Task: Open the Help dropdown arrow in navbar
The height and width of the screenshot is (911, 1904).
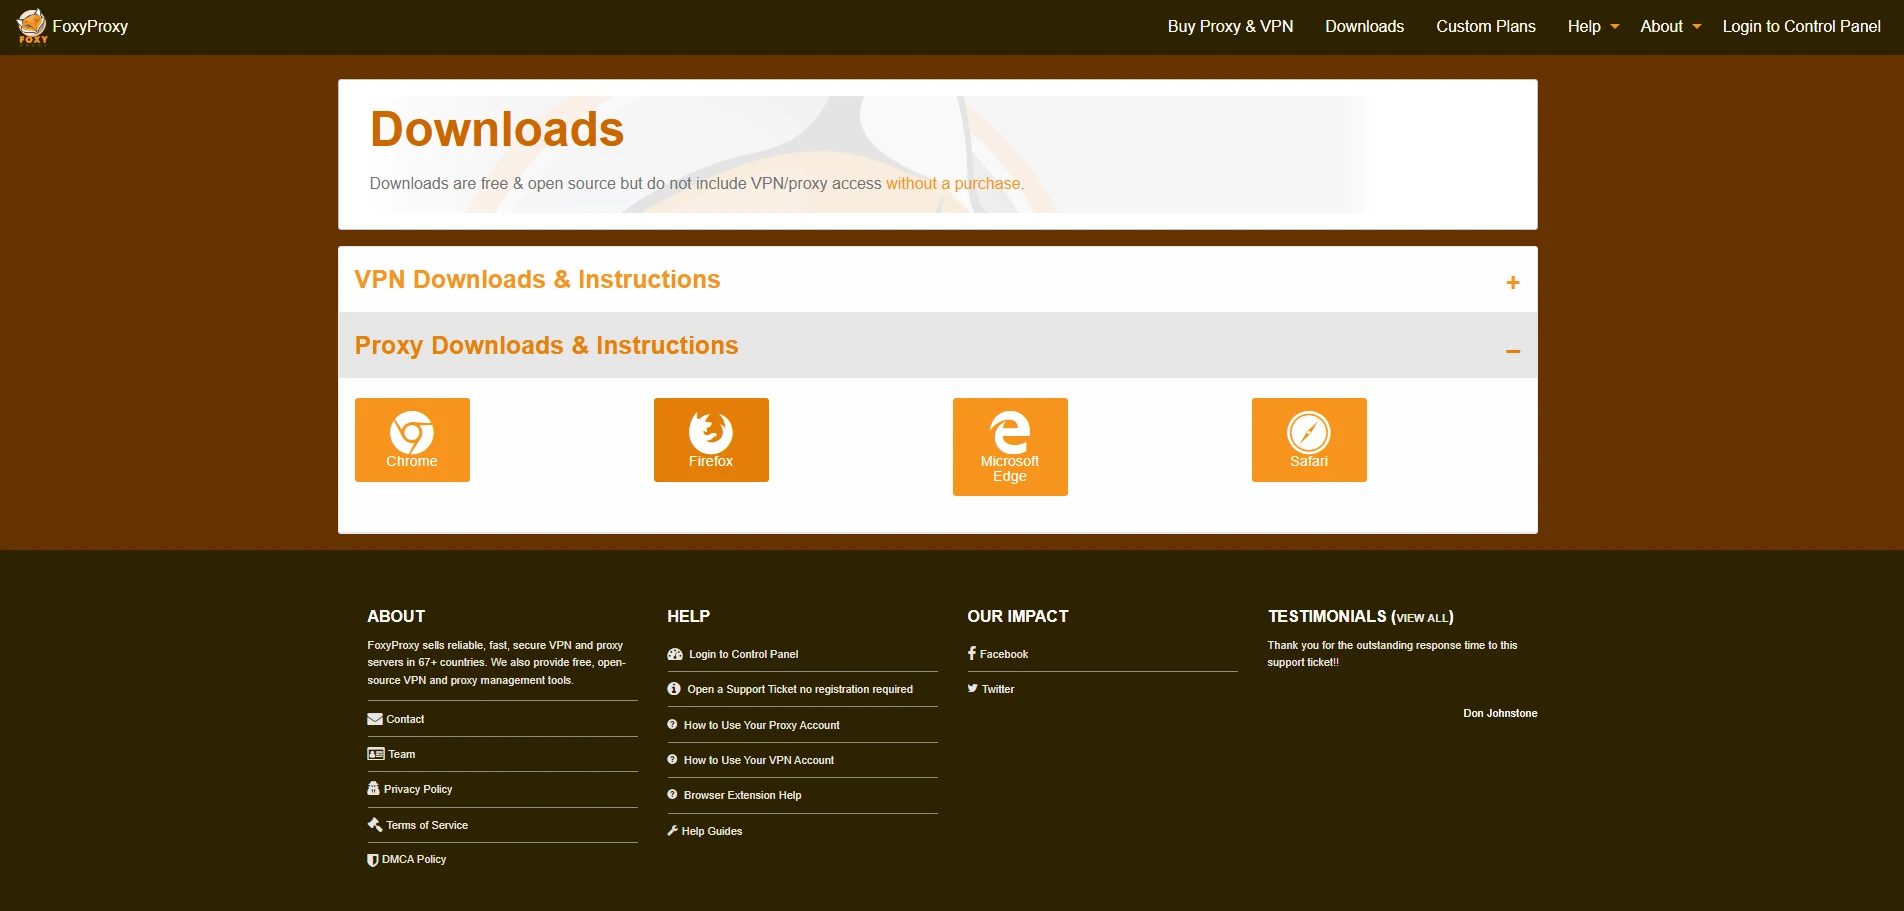Action: (1615, 27)
